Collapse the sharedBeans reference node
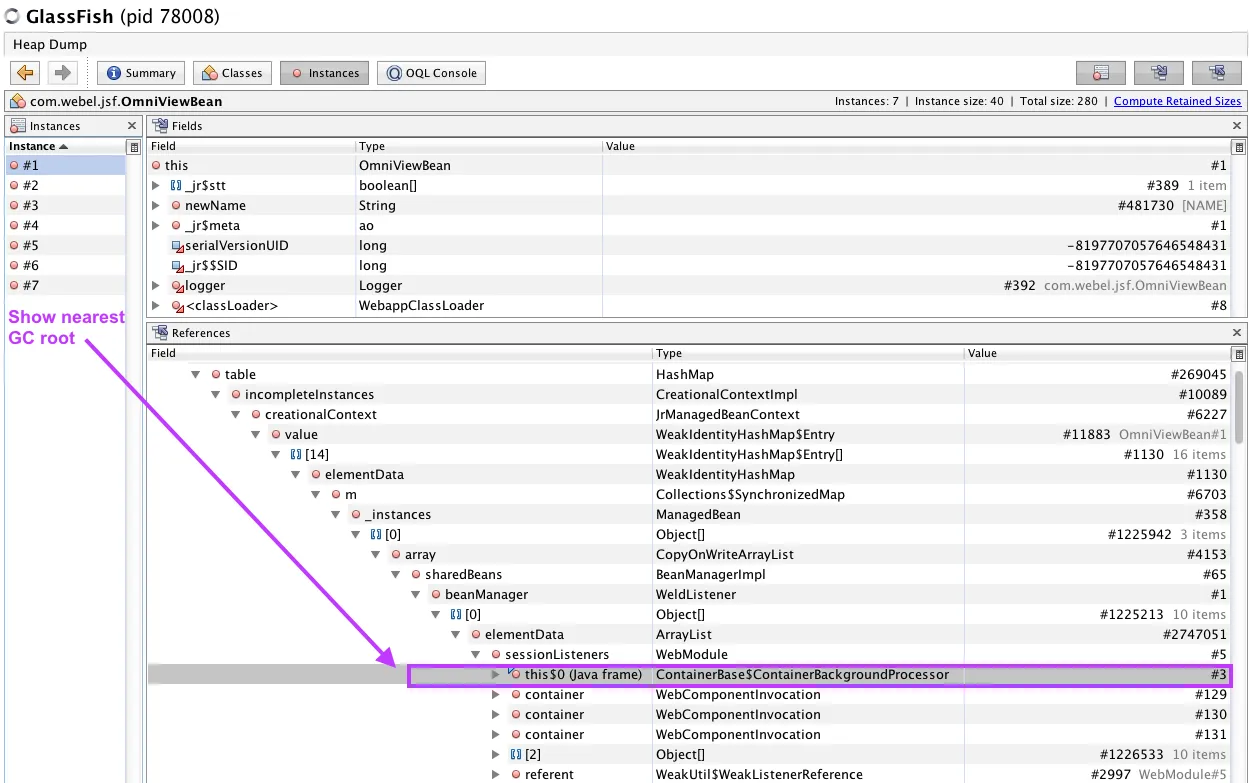Viewport: 1249px width, 783px height. pyautogui.click(x=395, y=574)
